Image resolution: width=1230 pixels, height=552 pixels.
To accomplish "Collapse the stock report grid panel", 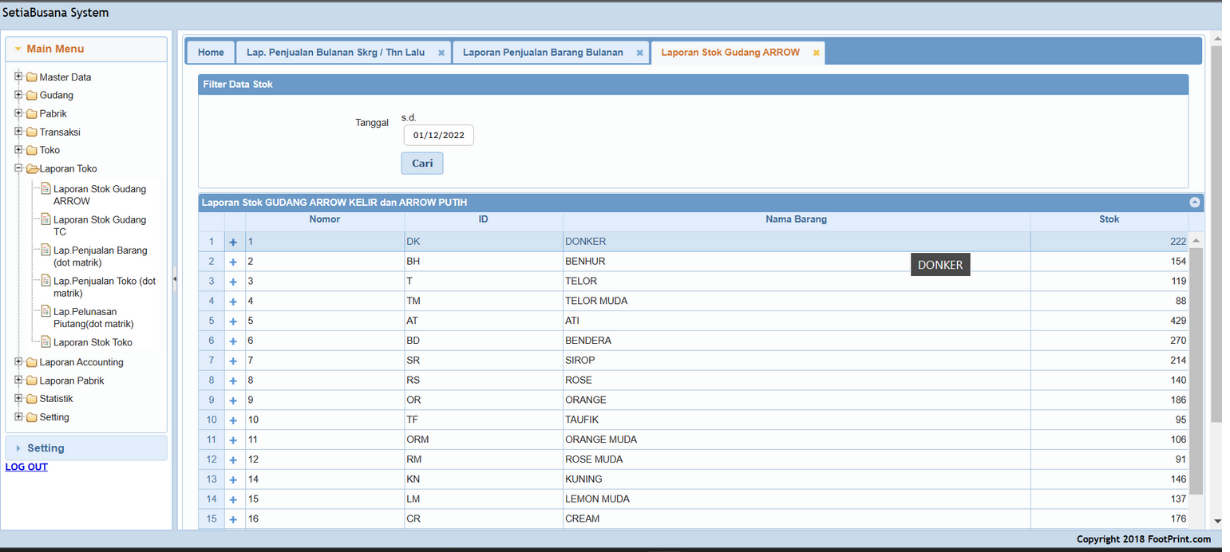I will tap(1194, 202).
